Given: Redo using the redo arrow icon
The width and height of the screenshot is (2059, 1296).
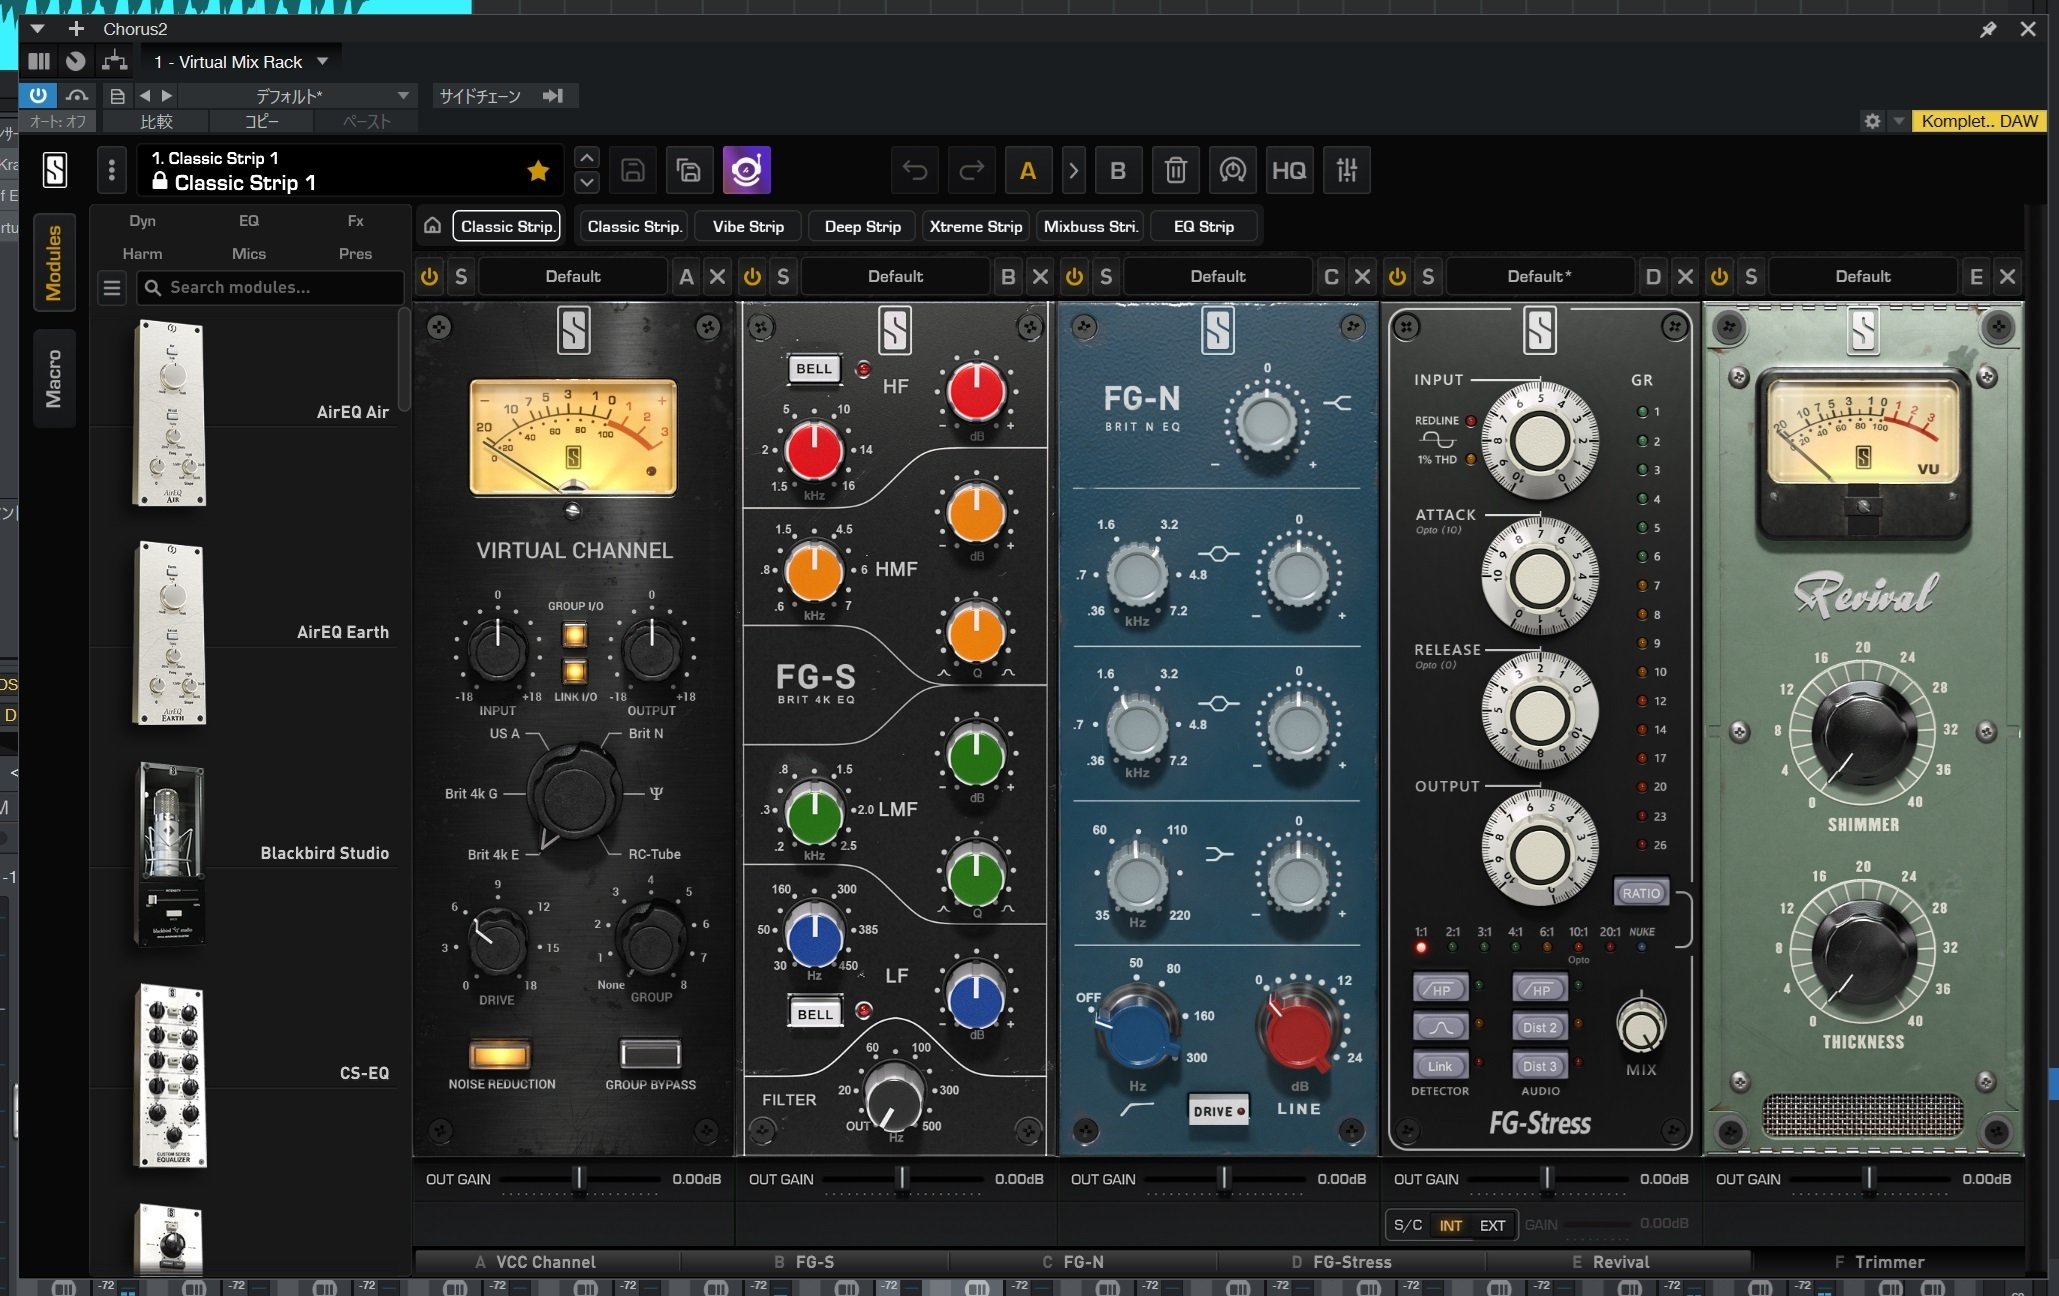Looking at the screenshot, I should pyautogui.click(x=970, y=170).
